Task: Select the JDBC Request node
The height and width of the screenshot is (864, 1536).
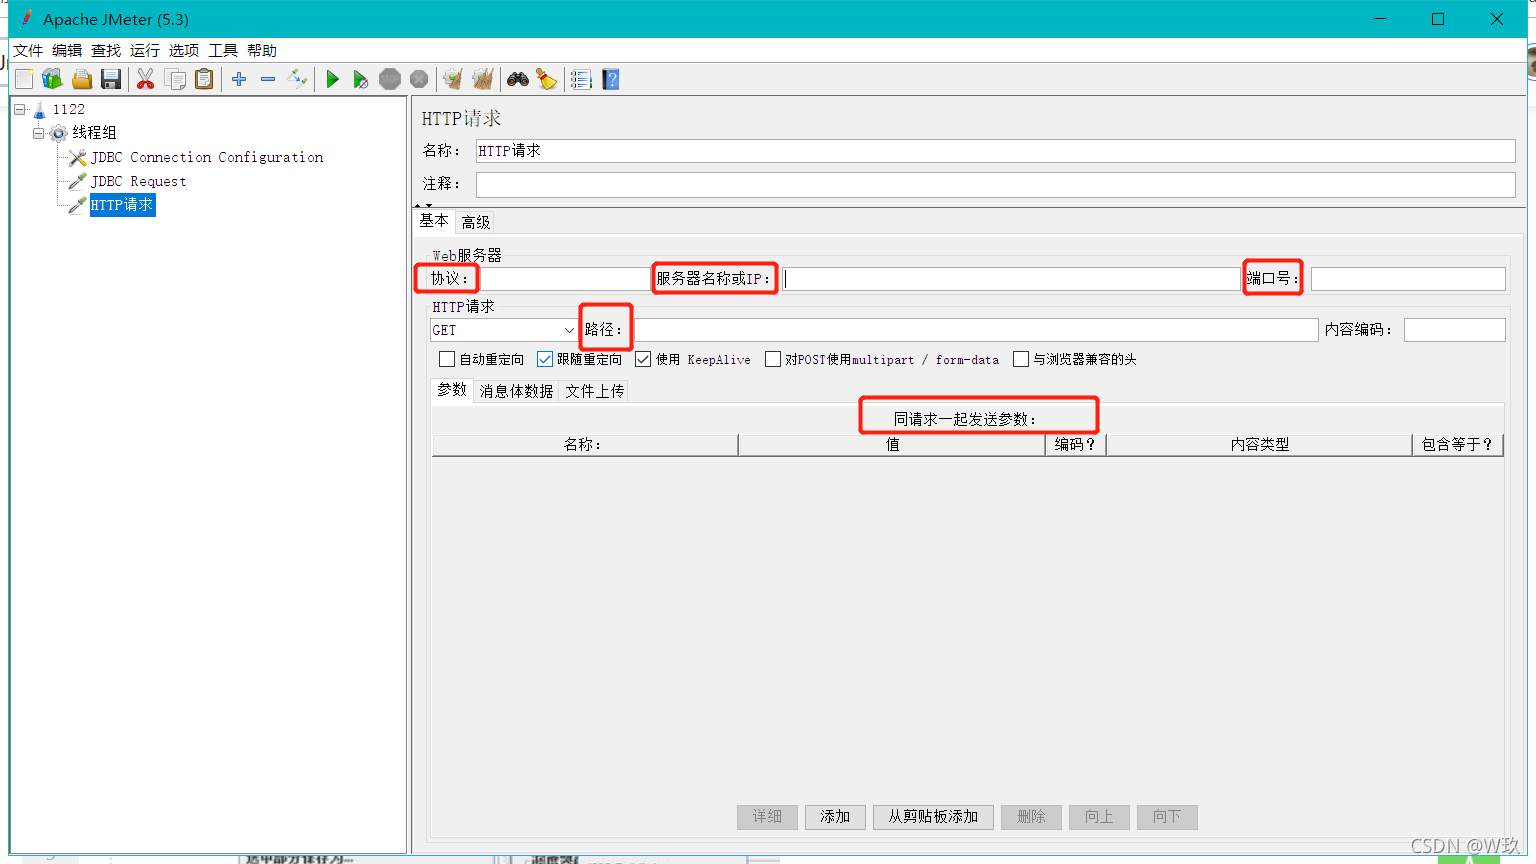Action: (x=138, y=181)
